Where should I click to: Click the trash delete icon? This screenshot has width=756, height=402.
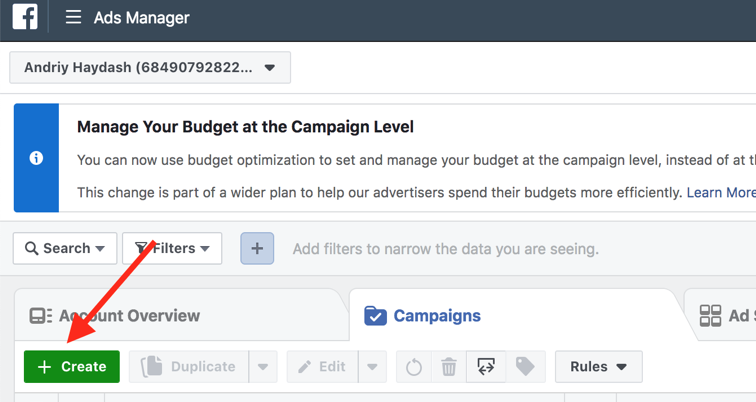click(449, 367)
